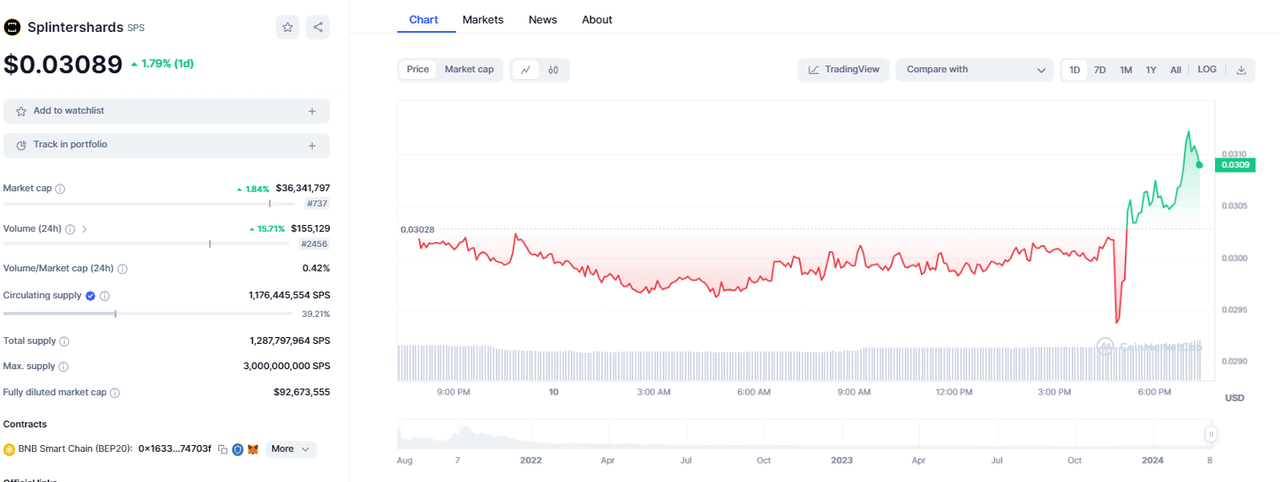The image size is (1280, 482).
Task: Click the 0.03028 opening price label
Action: (x=417, y=229)
